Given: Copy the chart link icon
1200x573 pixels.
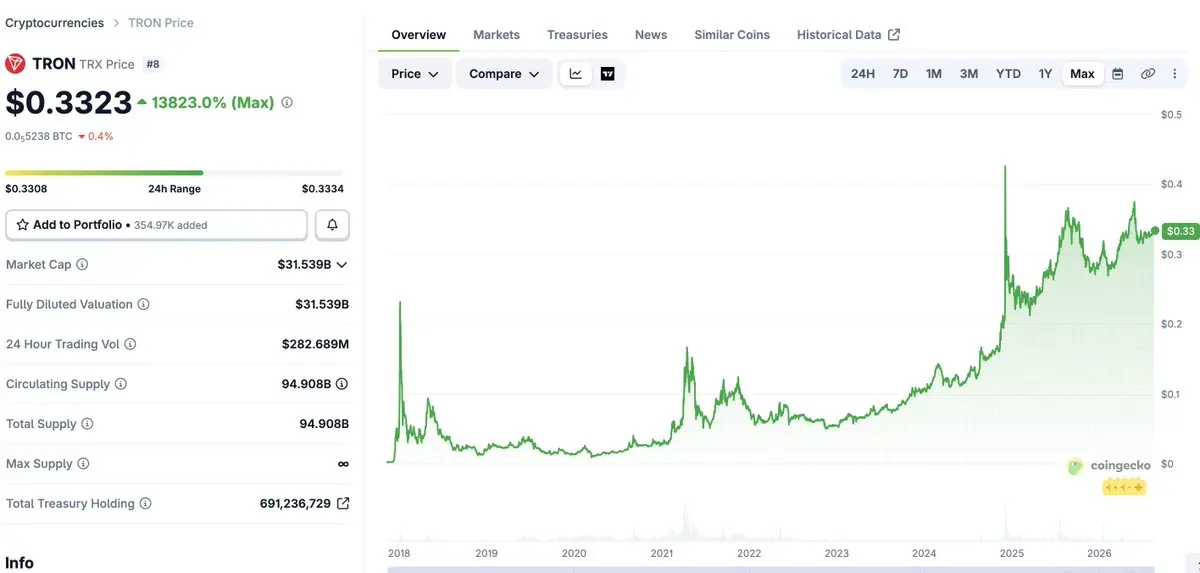Looking at the screenshot, I should click(1148, 74).
